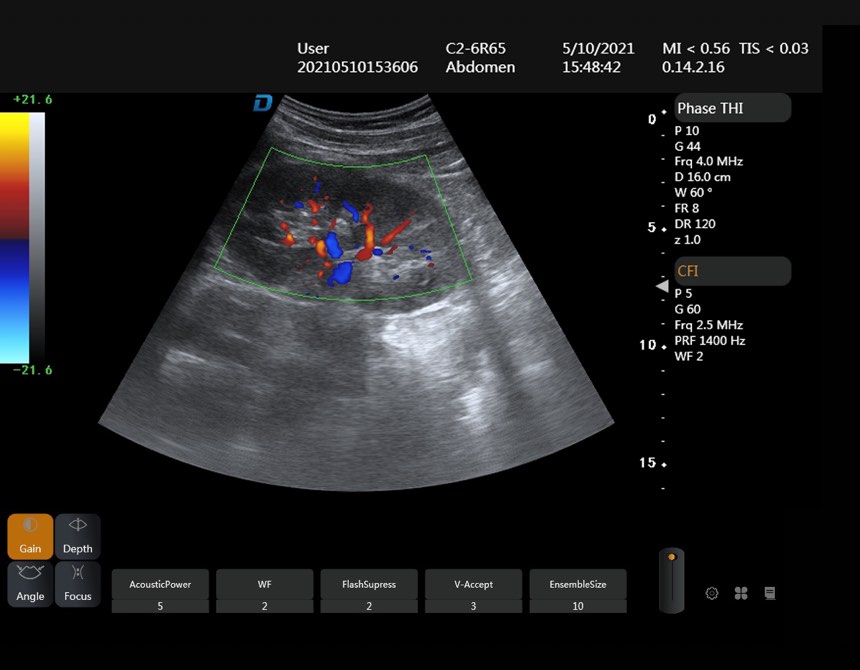Click the focus position triangle marker
860x670 pixels.
(663, 286)
